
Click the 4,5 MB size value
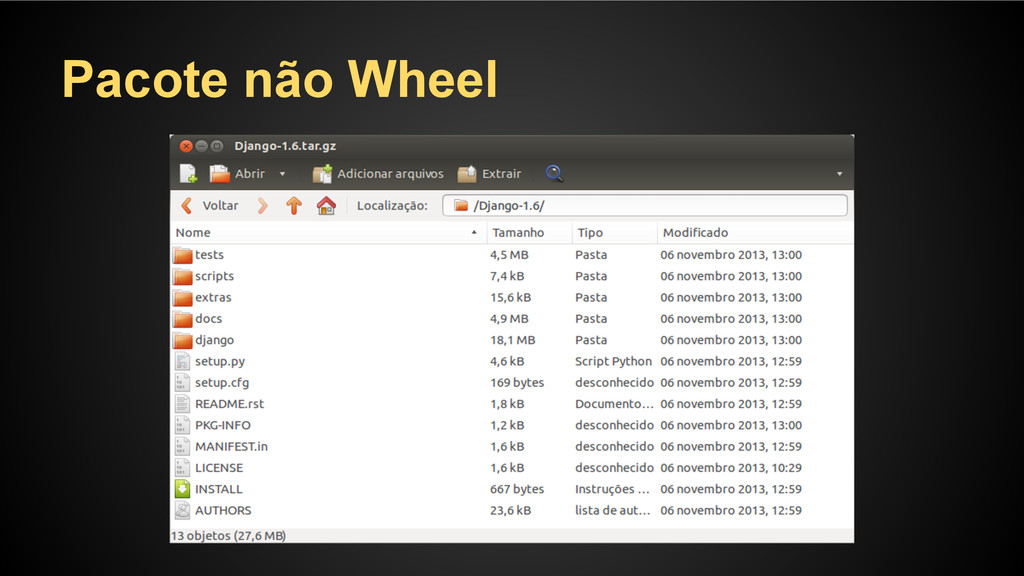pyautogui.click(x=509, y=255)
